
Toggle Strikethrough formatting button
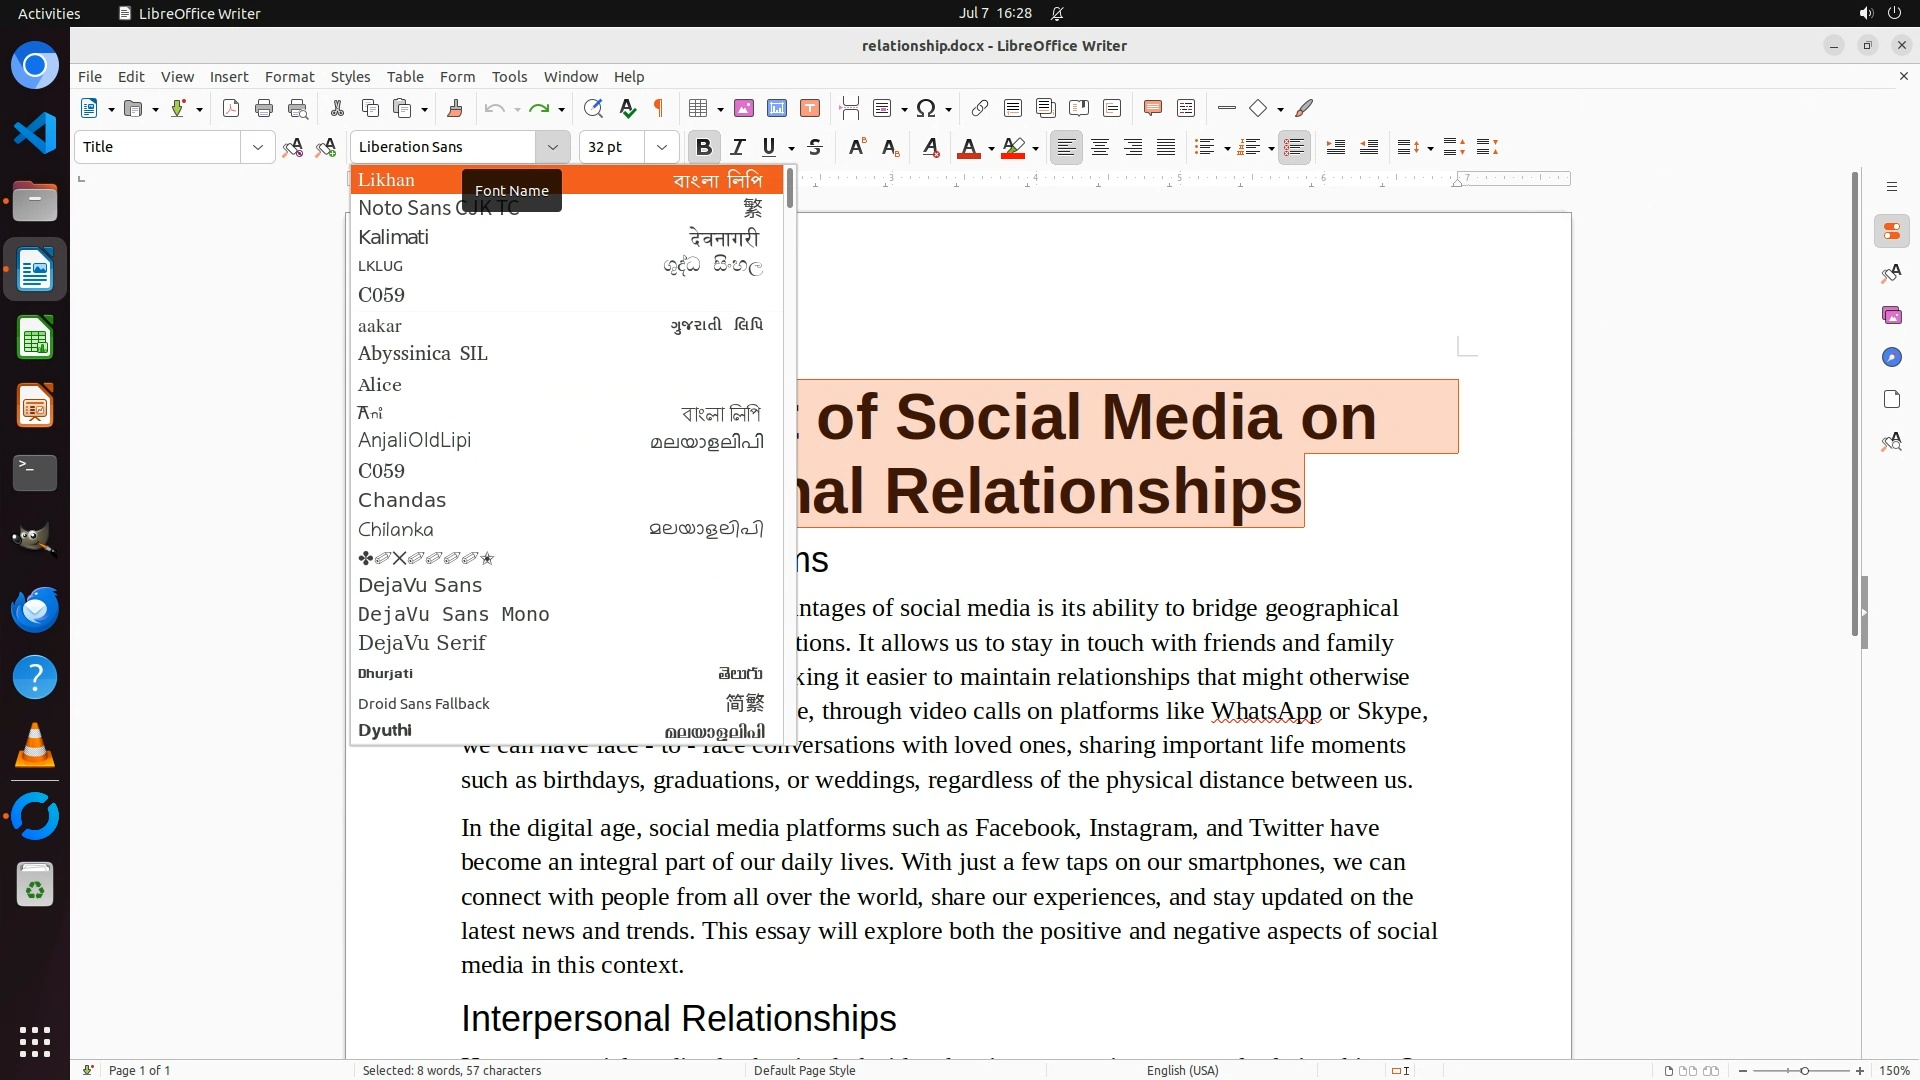pos(815,147)
